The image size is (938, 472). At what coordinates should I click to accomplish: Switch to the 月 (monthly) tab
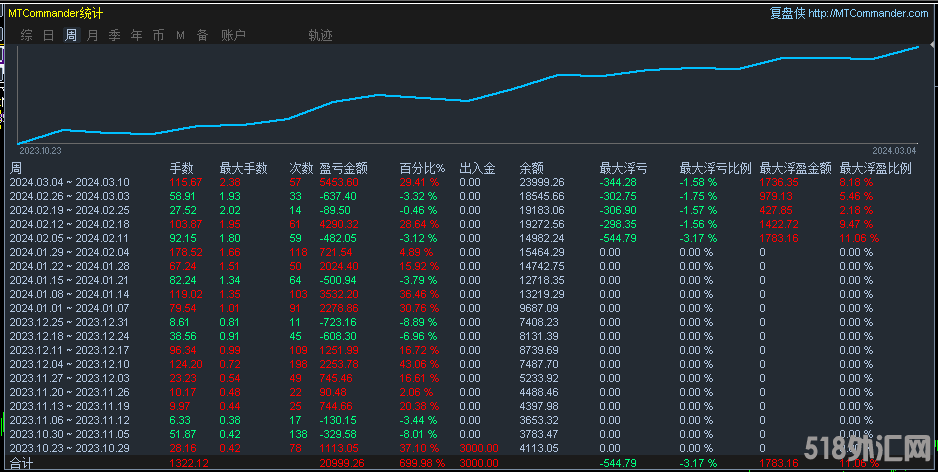[93, 35]
